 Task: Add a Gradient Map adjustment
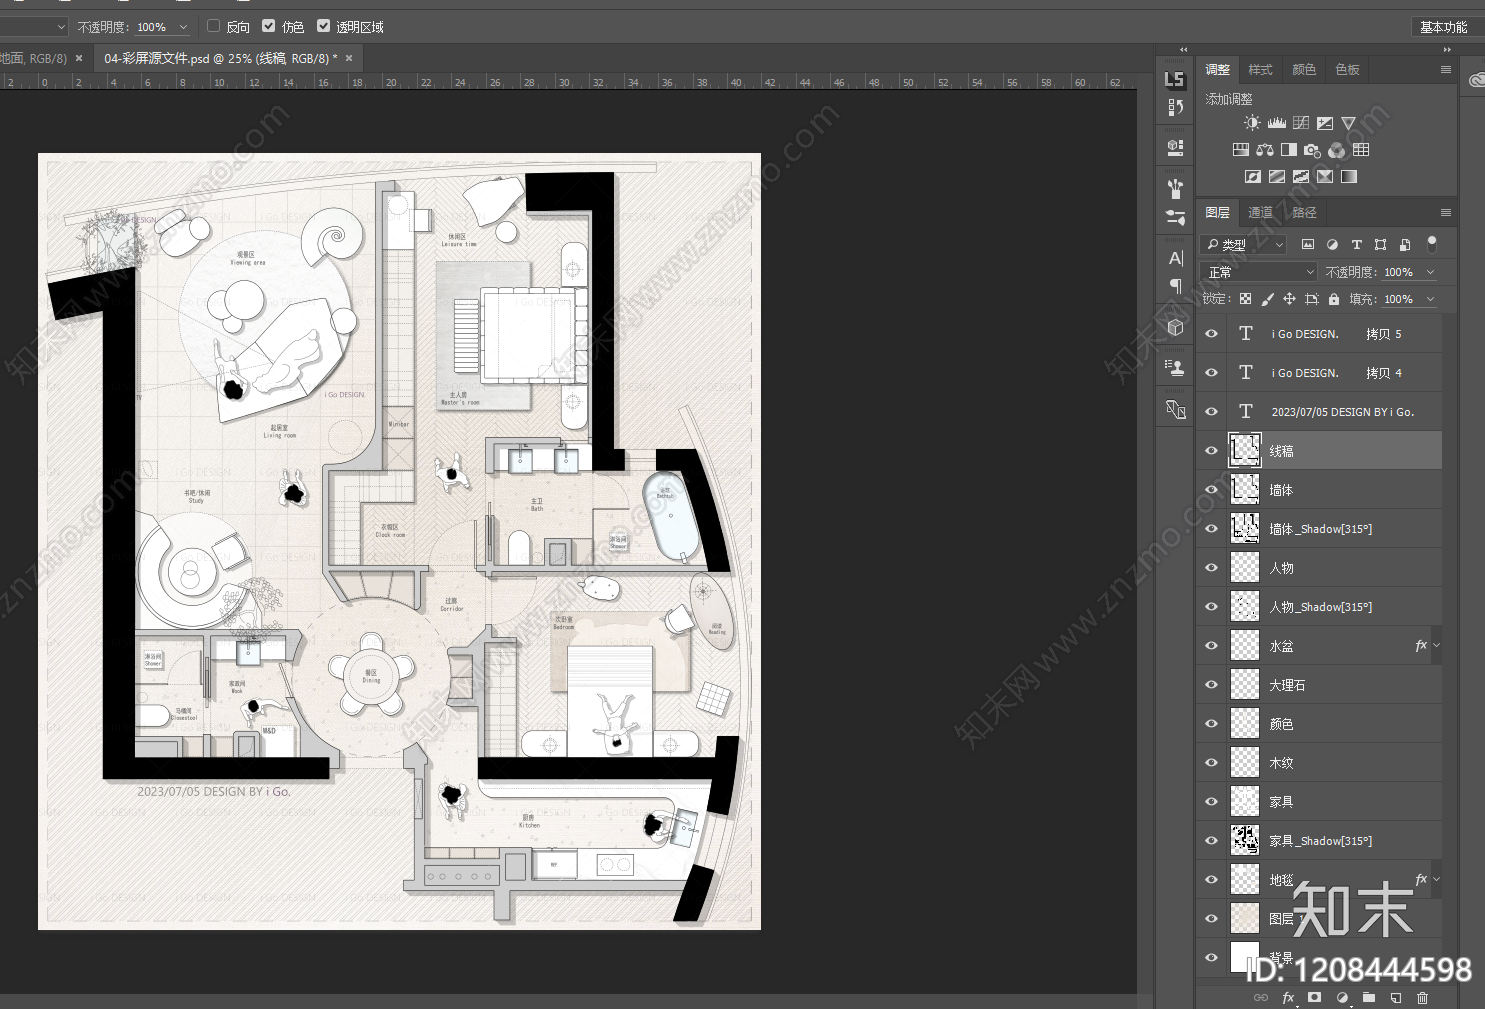tap(1349, 177)
